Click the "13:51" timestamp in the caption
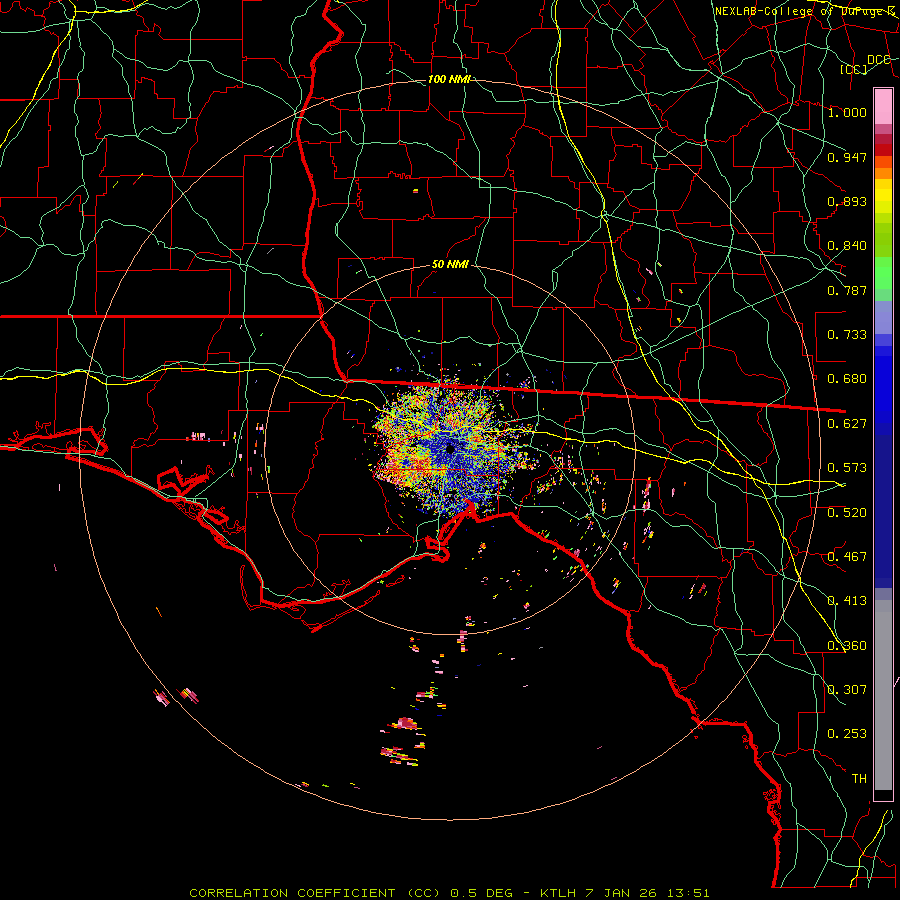Screen dimensions: 900x900 (x=688, y=893)
